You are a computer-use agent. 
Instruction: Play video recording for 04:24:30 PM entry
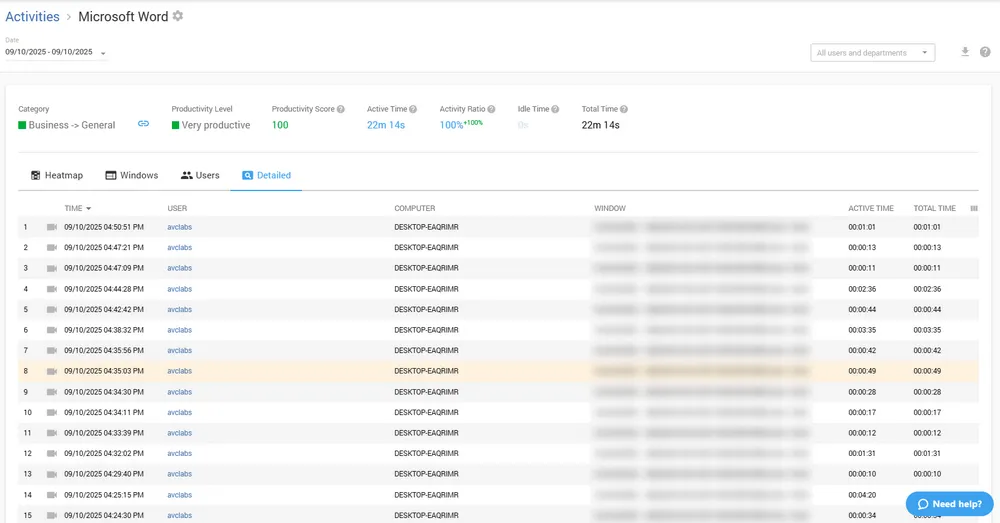(x=52, y=515)
